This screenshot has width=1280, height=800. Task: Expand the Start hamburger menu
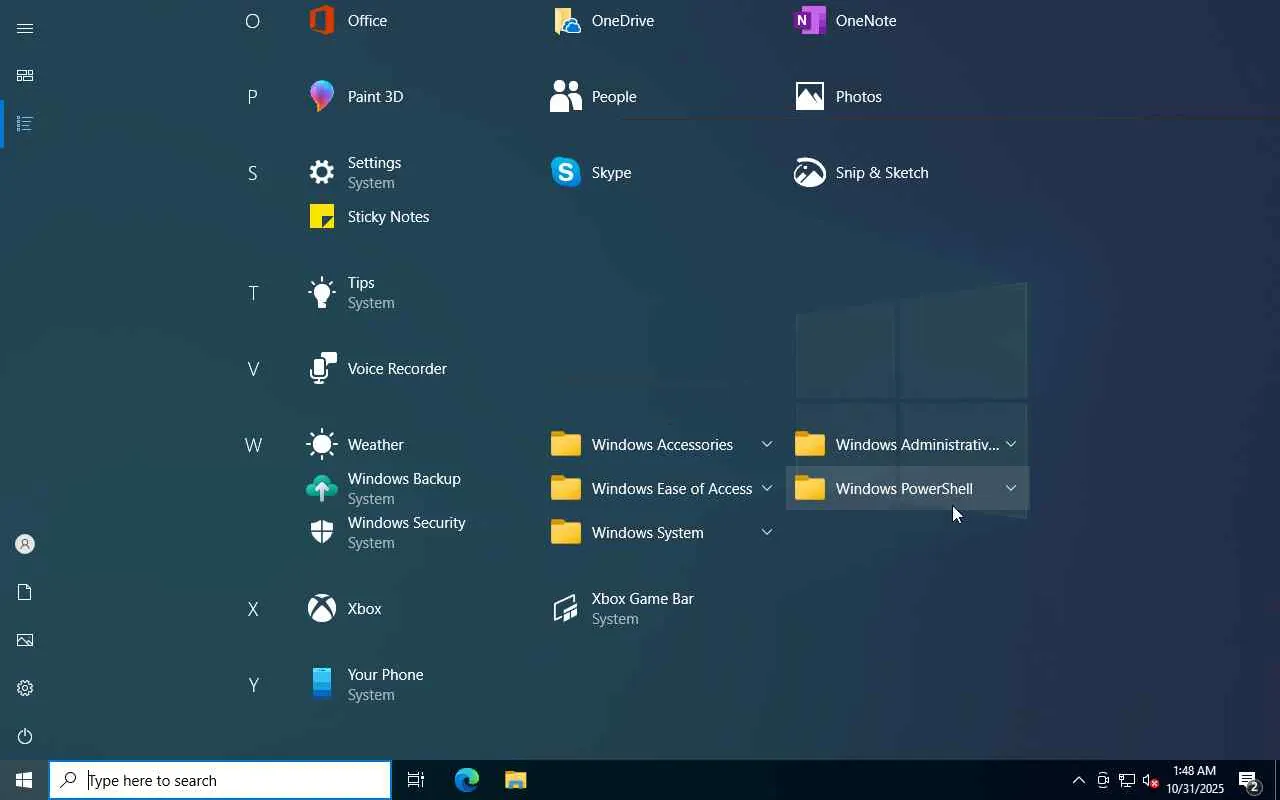tap(25, 28)
